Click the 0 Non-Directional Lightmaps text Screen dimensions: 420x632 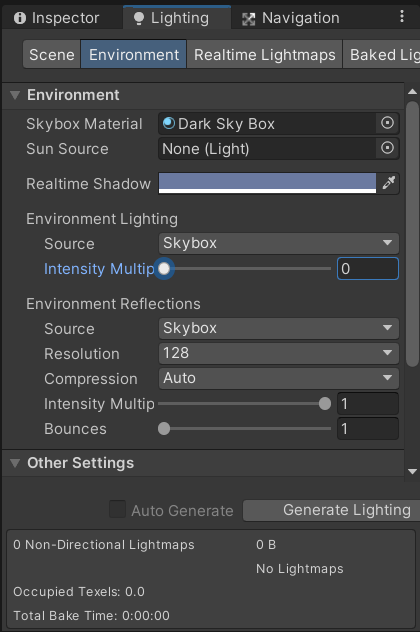click(x=104, y=545)
